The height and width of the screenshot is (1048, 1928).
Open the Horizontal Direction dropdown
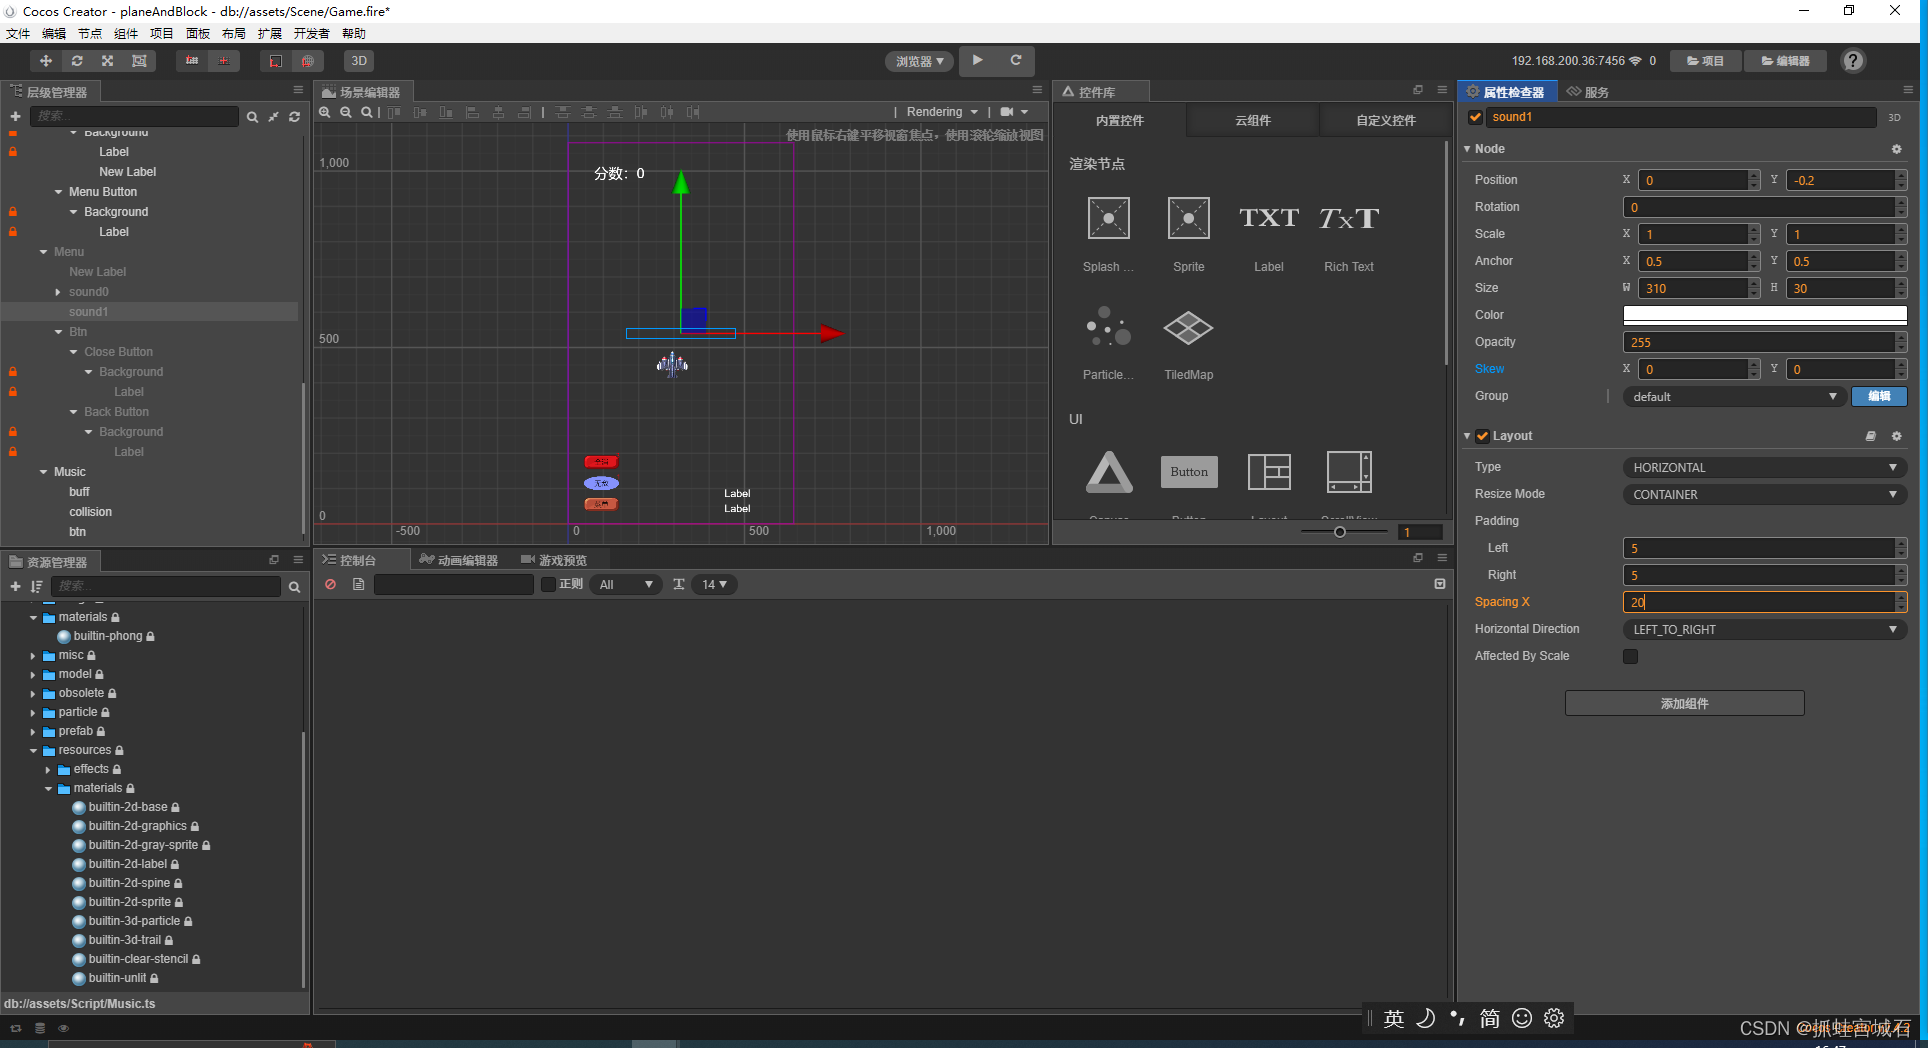tap(1764, 629)
